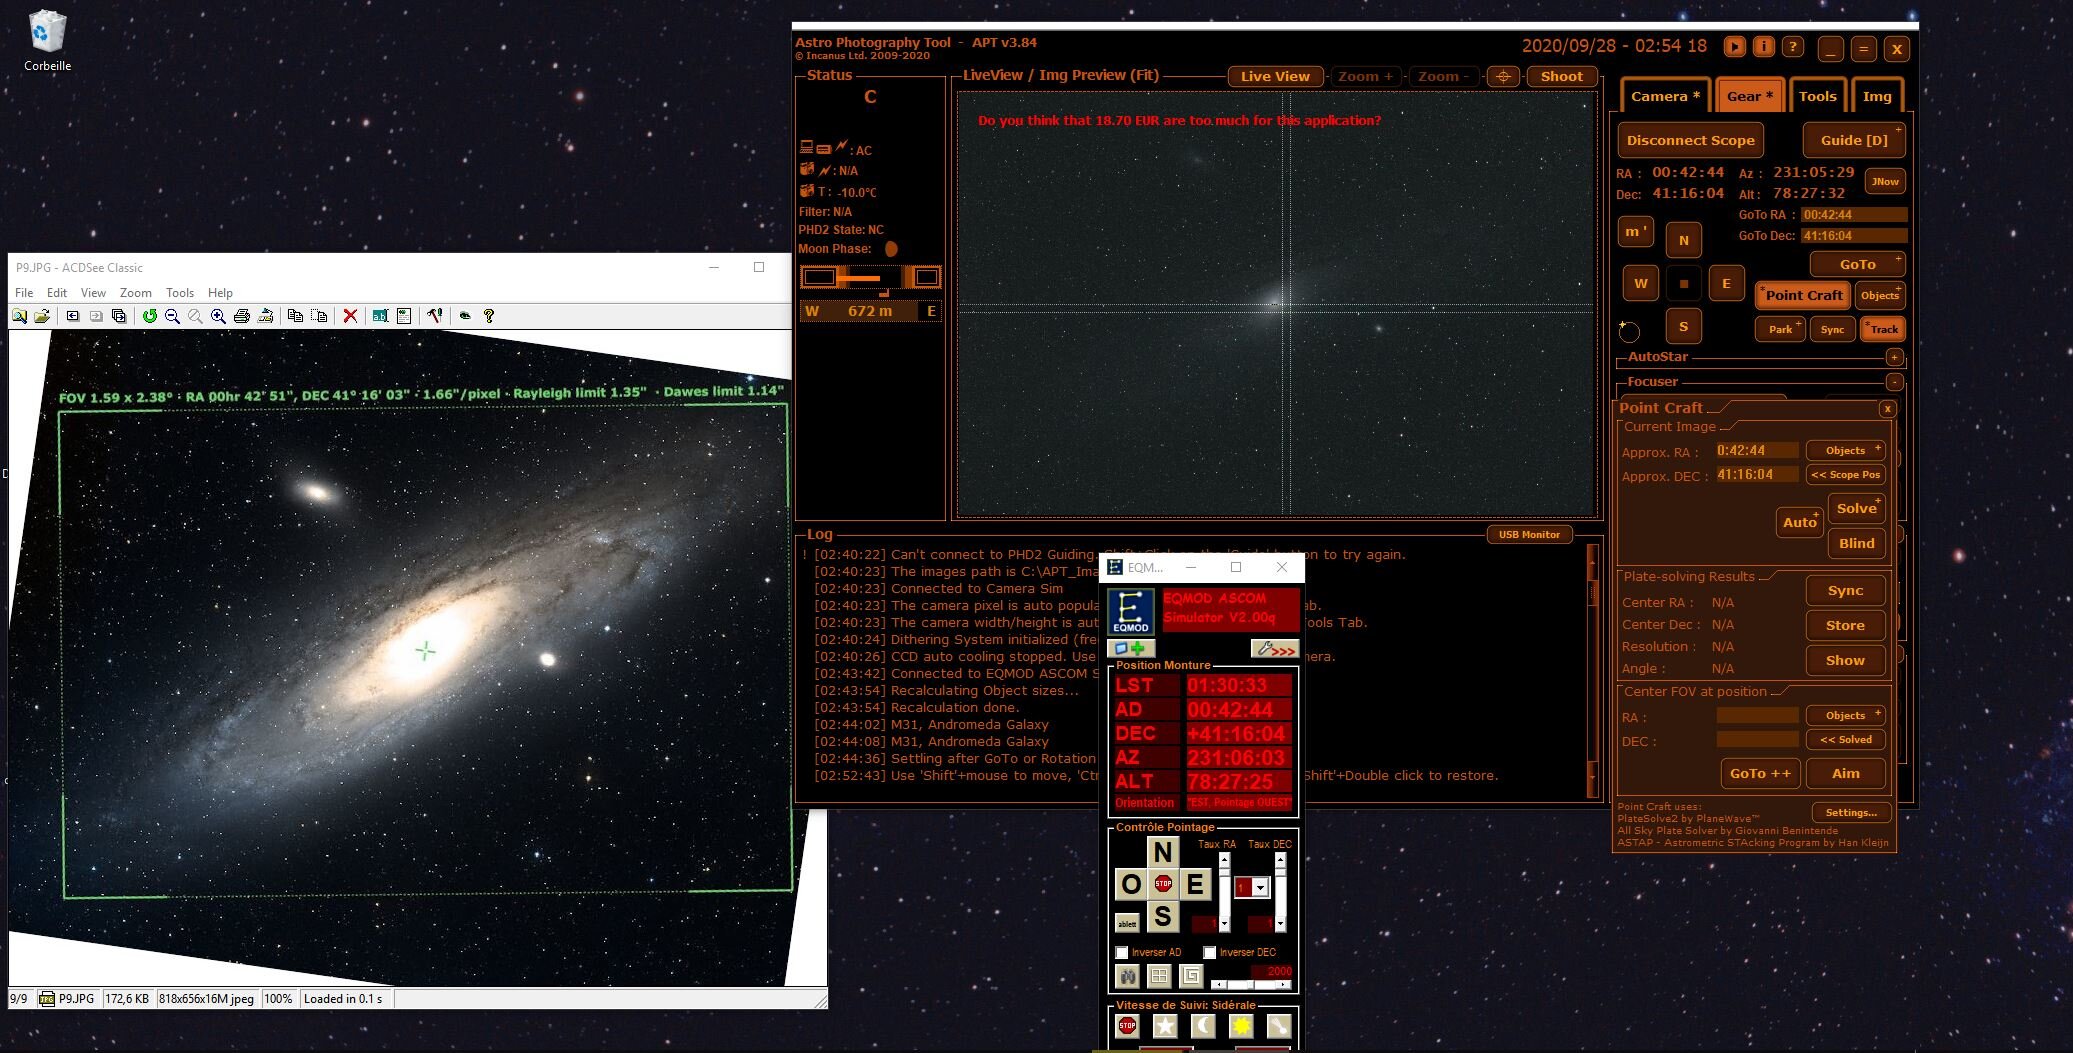Toggle the Track button in APT Gear tab
Viewport: 2073px width, 1053px height.
tap(1883, 329)
